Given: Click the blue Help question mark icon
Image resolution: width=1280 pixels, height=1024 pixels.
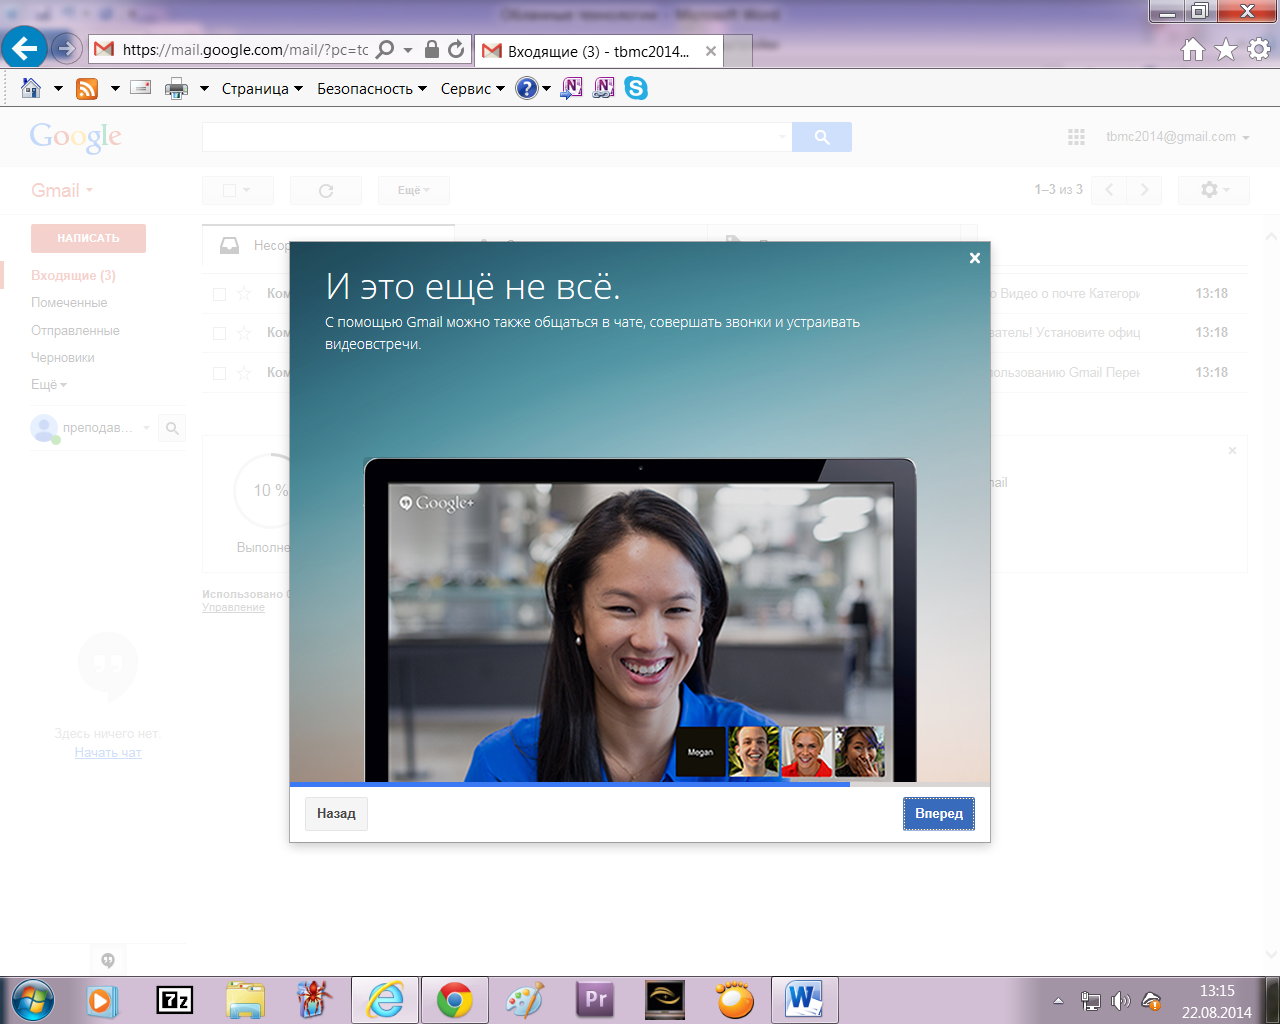Looking at the screenshot, I should point(526,88).
